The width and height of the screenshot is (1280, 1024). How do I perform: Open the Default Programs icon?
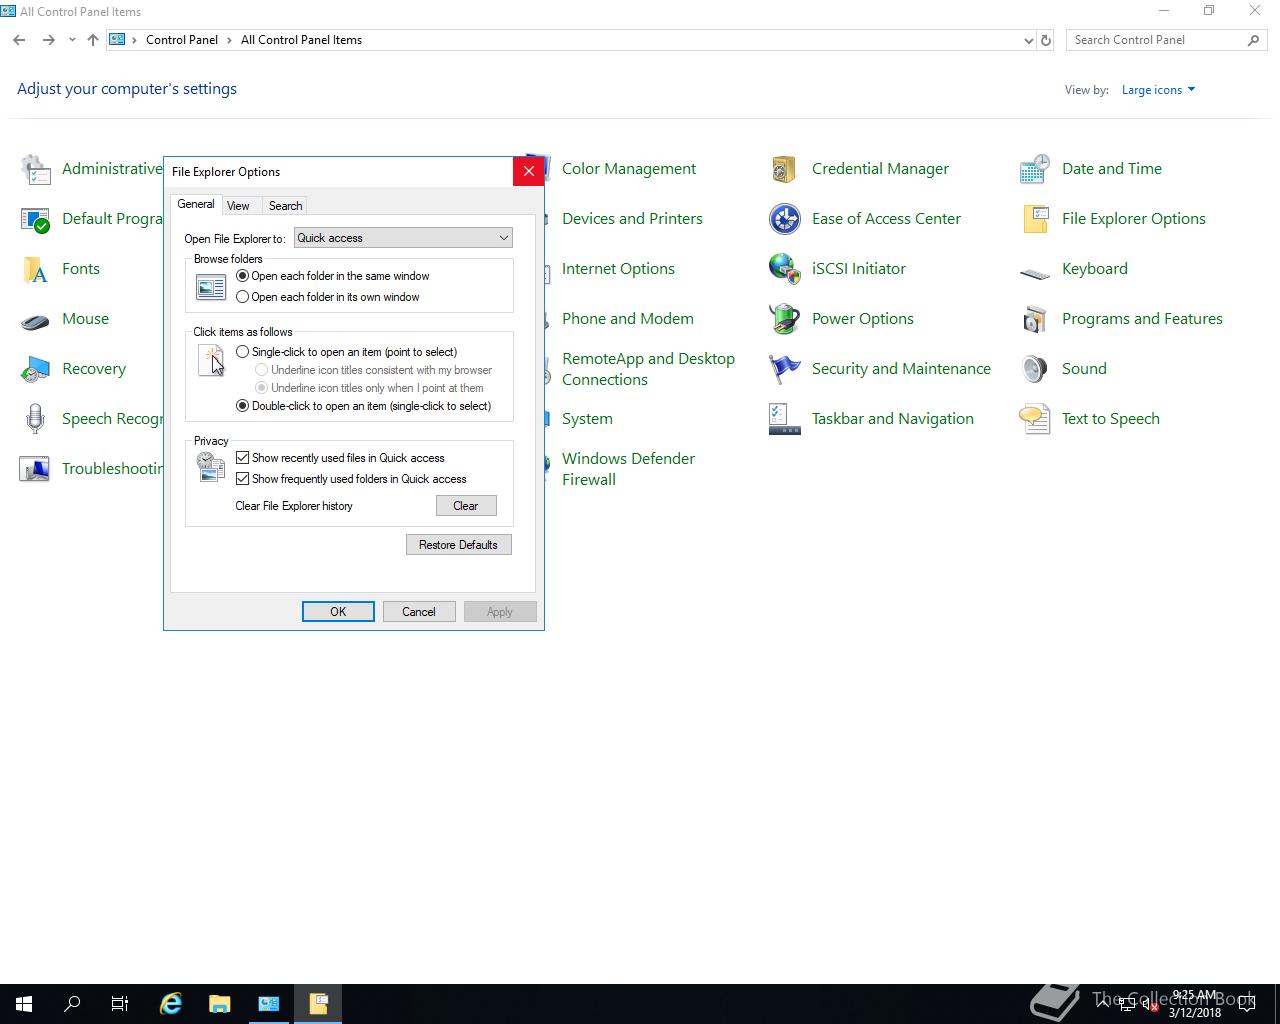pyautogui.click(x=35, y=219)
